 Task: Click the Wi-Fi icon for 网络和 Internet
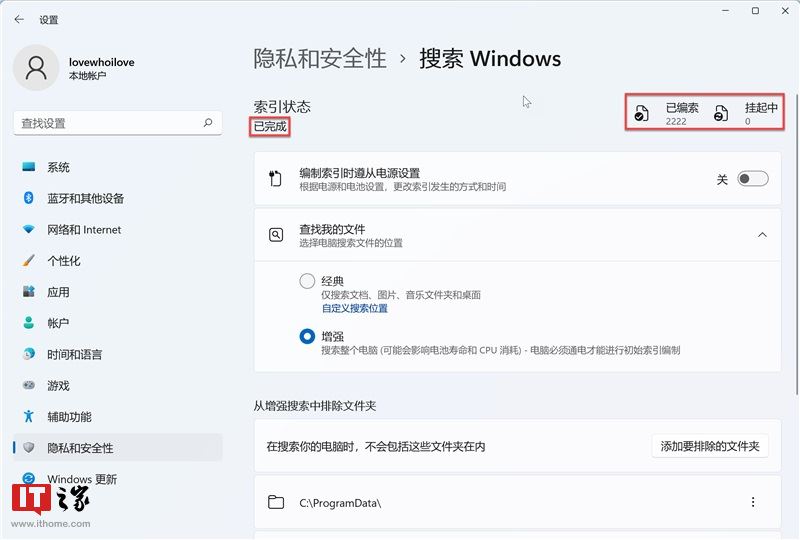click(29, 229)
